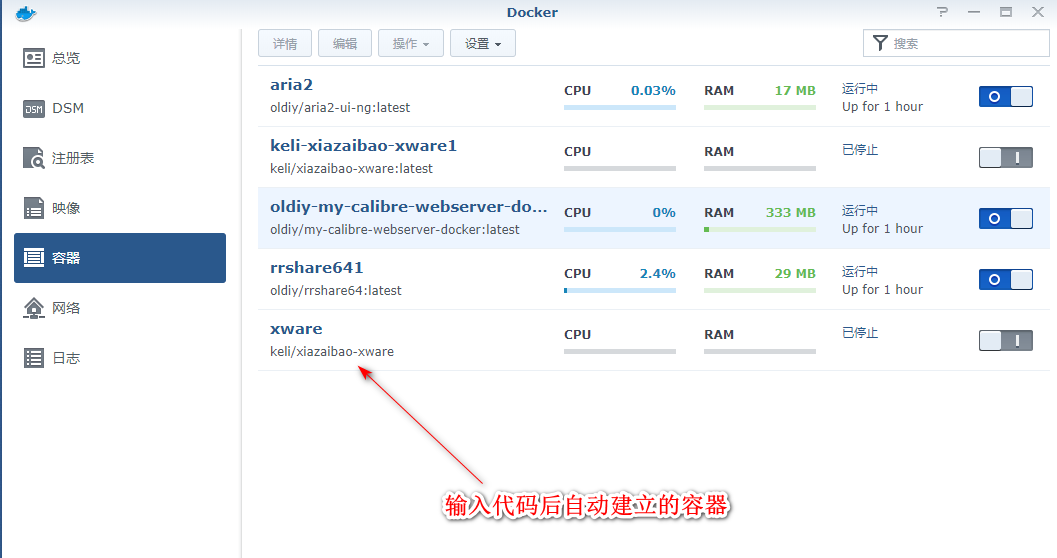Click the Docker window title text

tap(532, 12)
